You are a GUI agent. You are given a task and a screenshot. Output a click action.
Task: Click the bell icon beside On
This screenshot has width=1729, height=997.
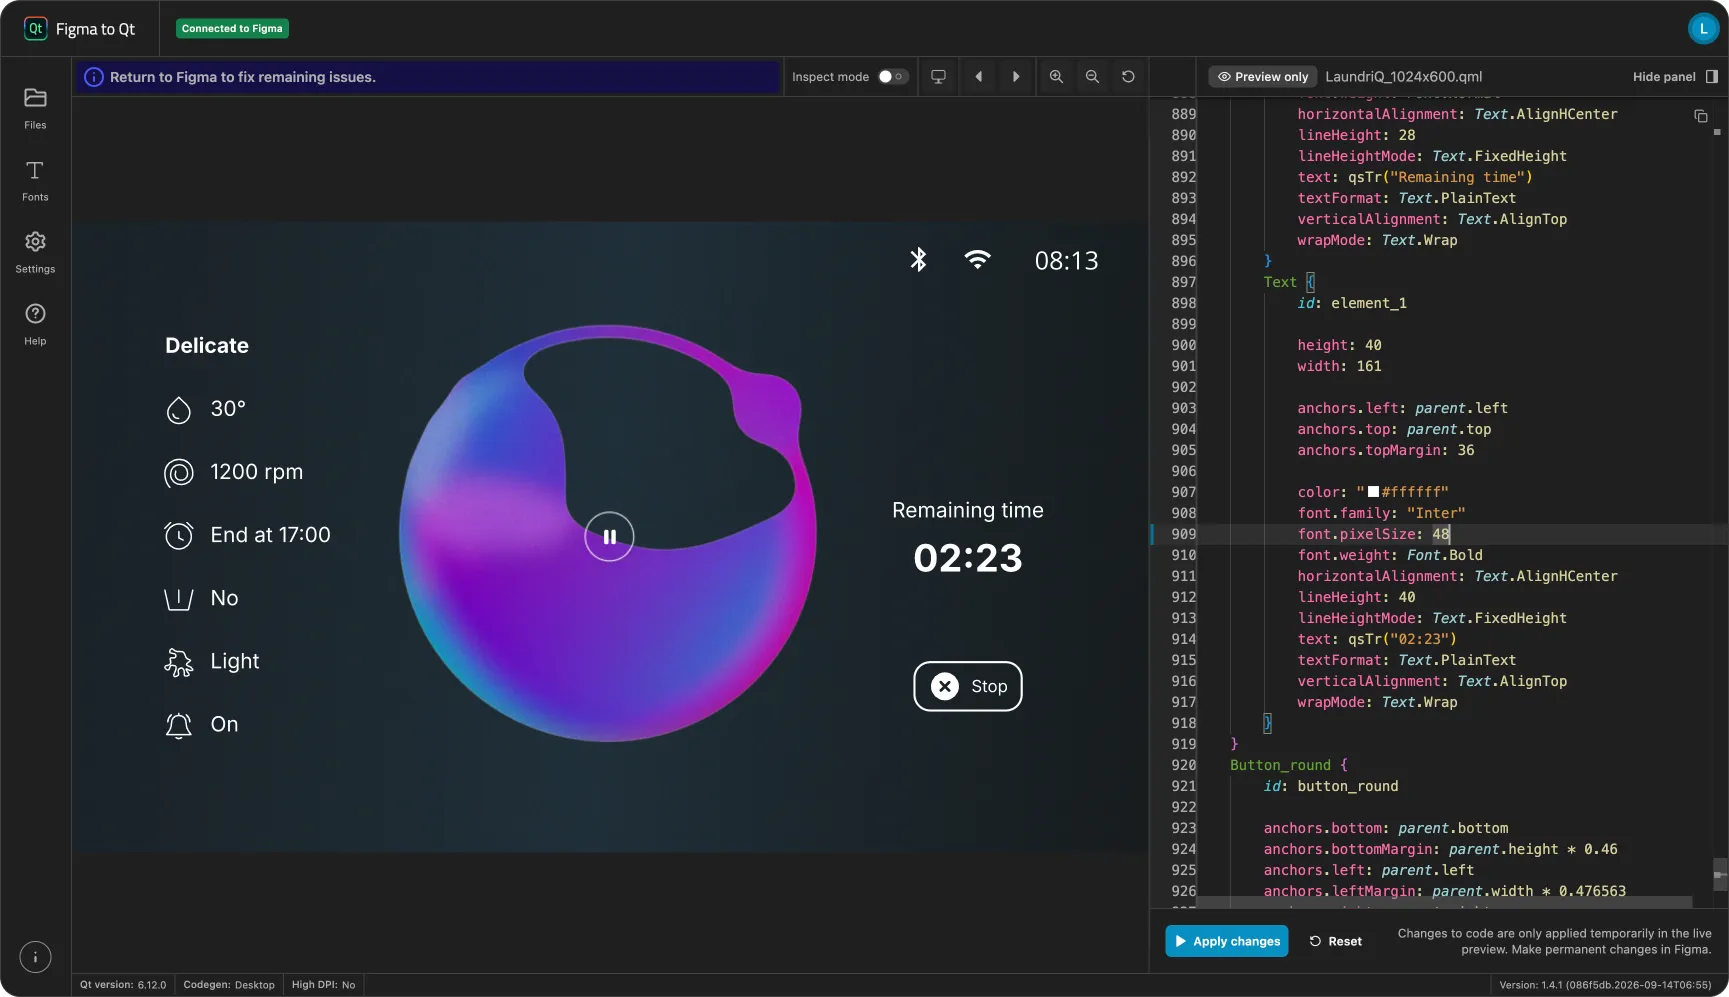point(178,725)
